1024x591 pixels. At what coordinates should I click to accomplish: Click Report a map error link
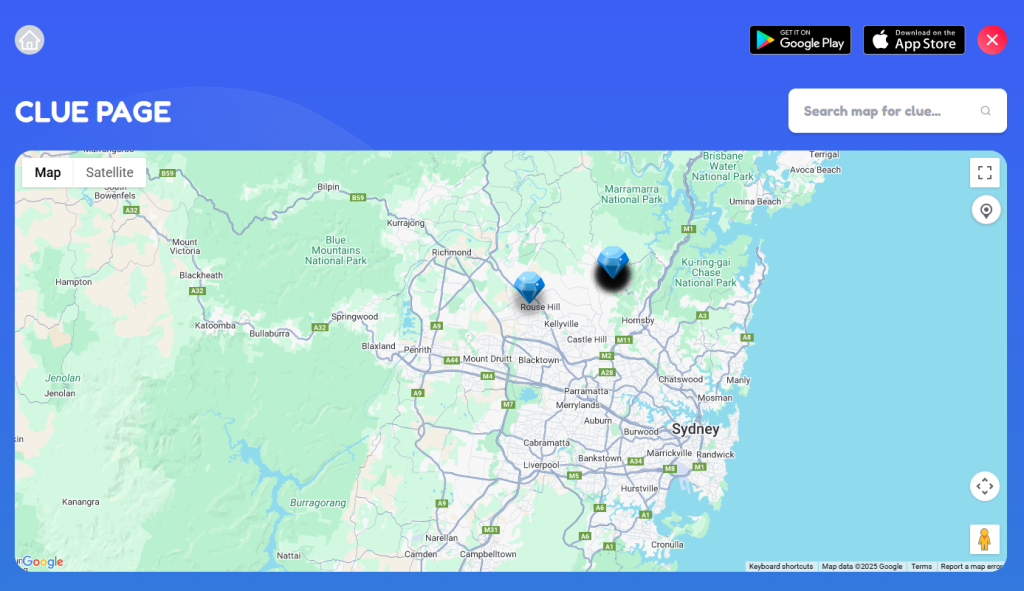971,566
